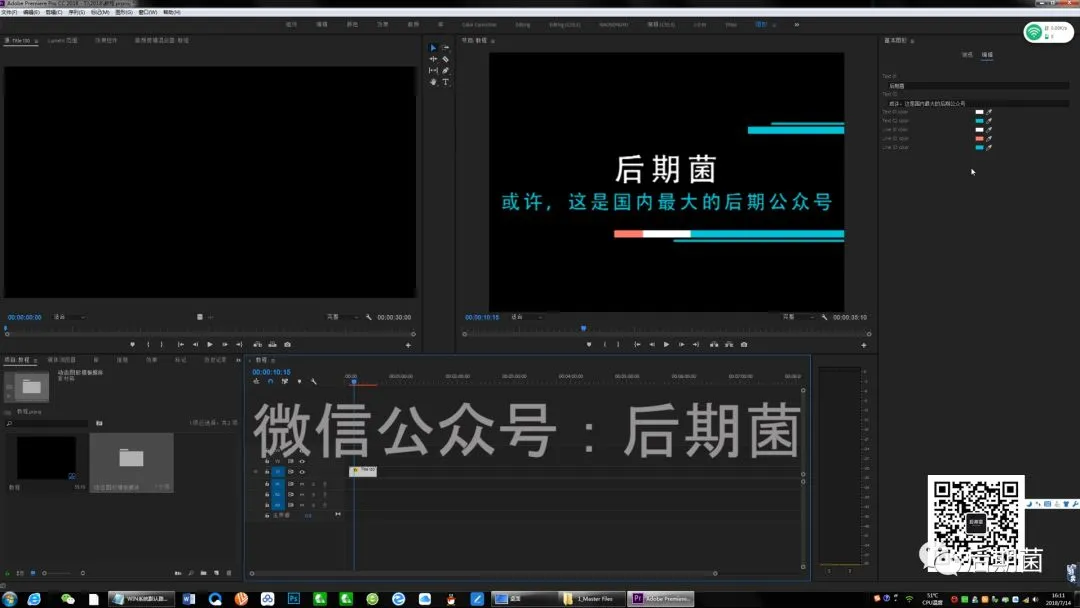Click Extract button in Program monitor
1080x608 pixels.
point(729,344)
